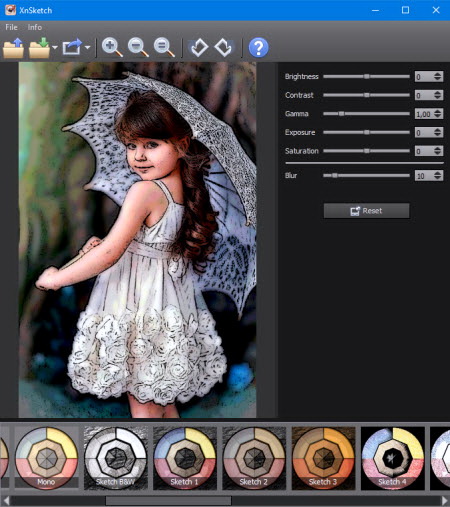The image size is (450, 507).
Task: Click the right arrow on the effects scrollbar
Action: [x=445, y=500]
